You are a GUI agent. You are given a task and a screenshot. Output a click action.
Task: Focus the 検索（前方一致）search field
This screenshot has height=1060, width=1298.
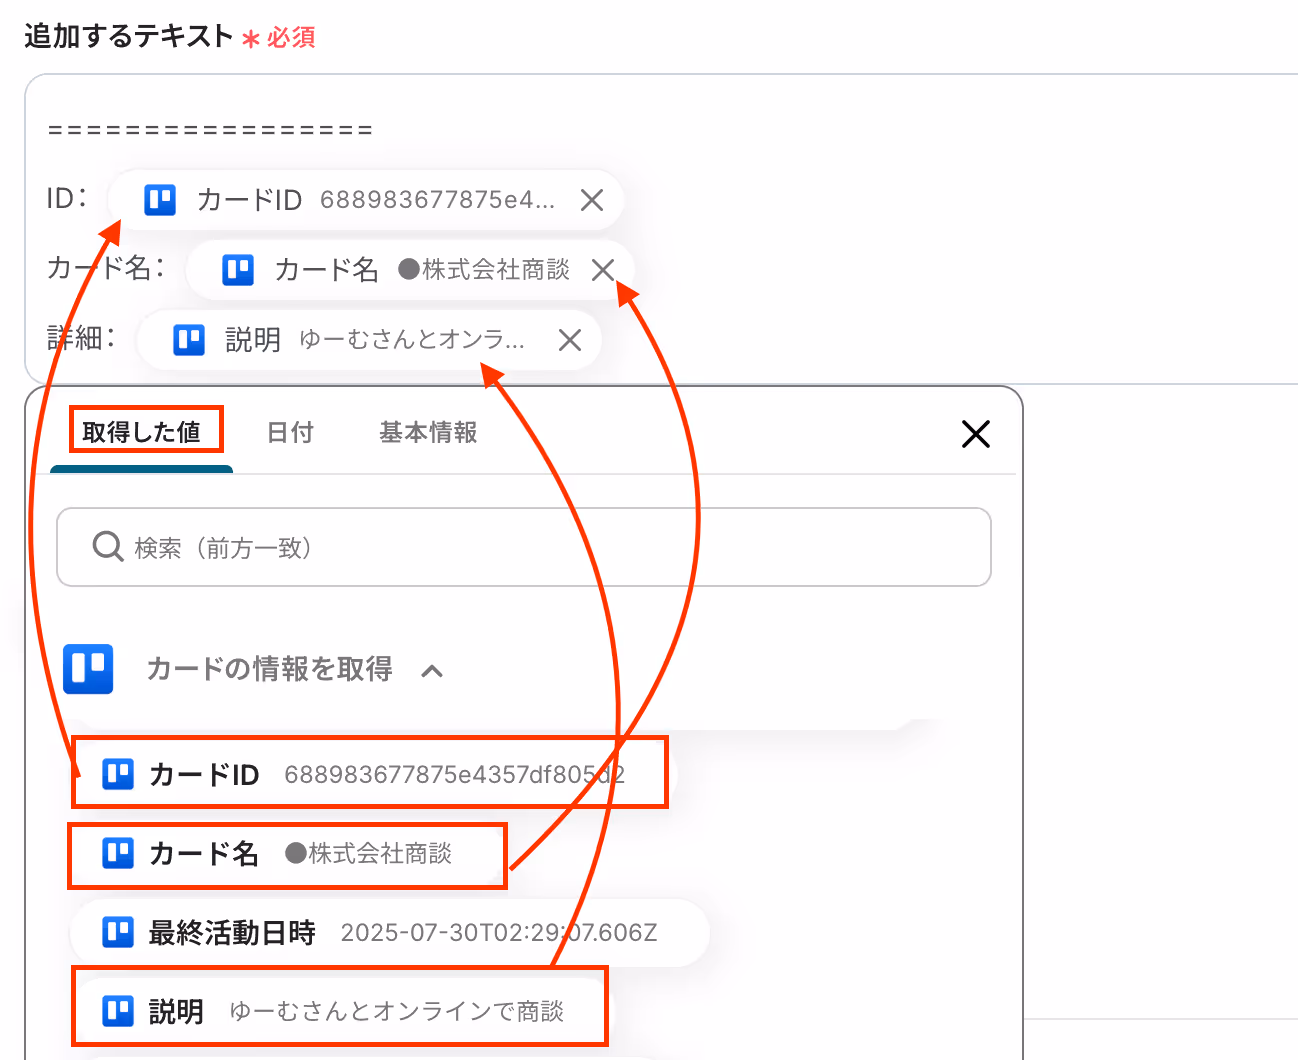pos(524,547)
